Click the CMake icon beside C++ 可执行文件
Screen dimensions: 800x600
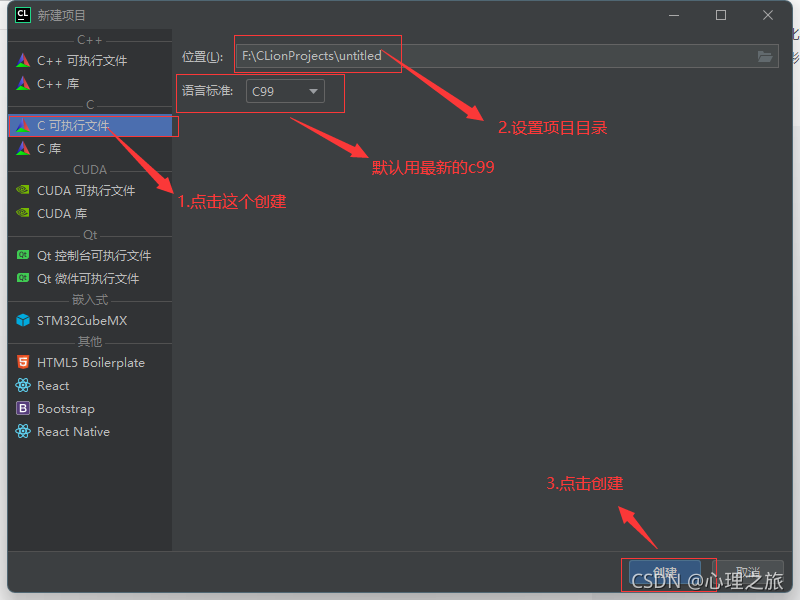23,60
